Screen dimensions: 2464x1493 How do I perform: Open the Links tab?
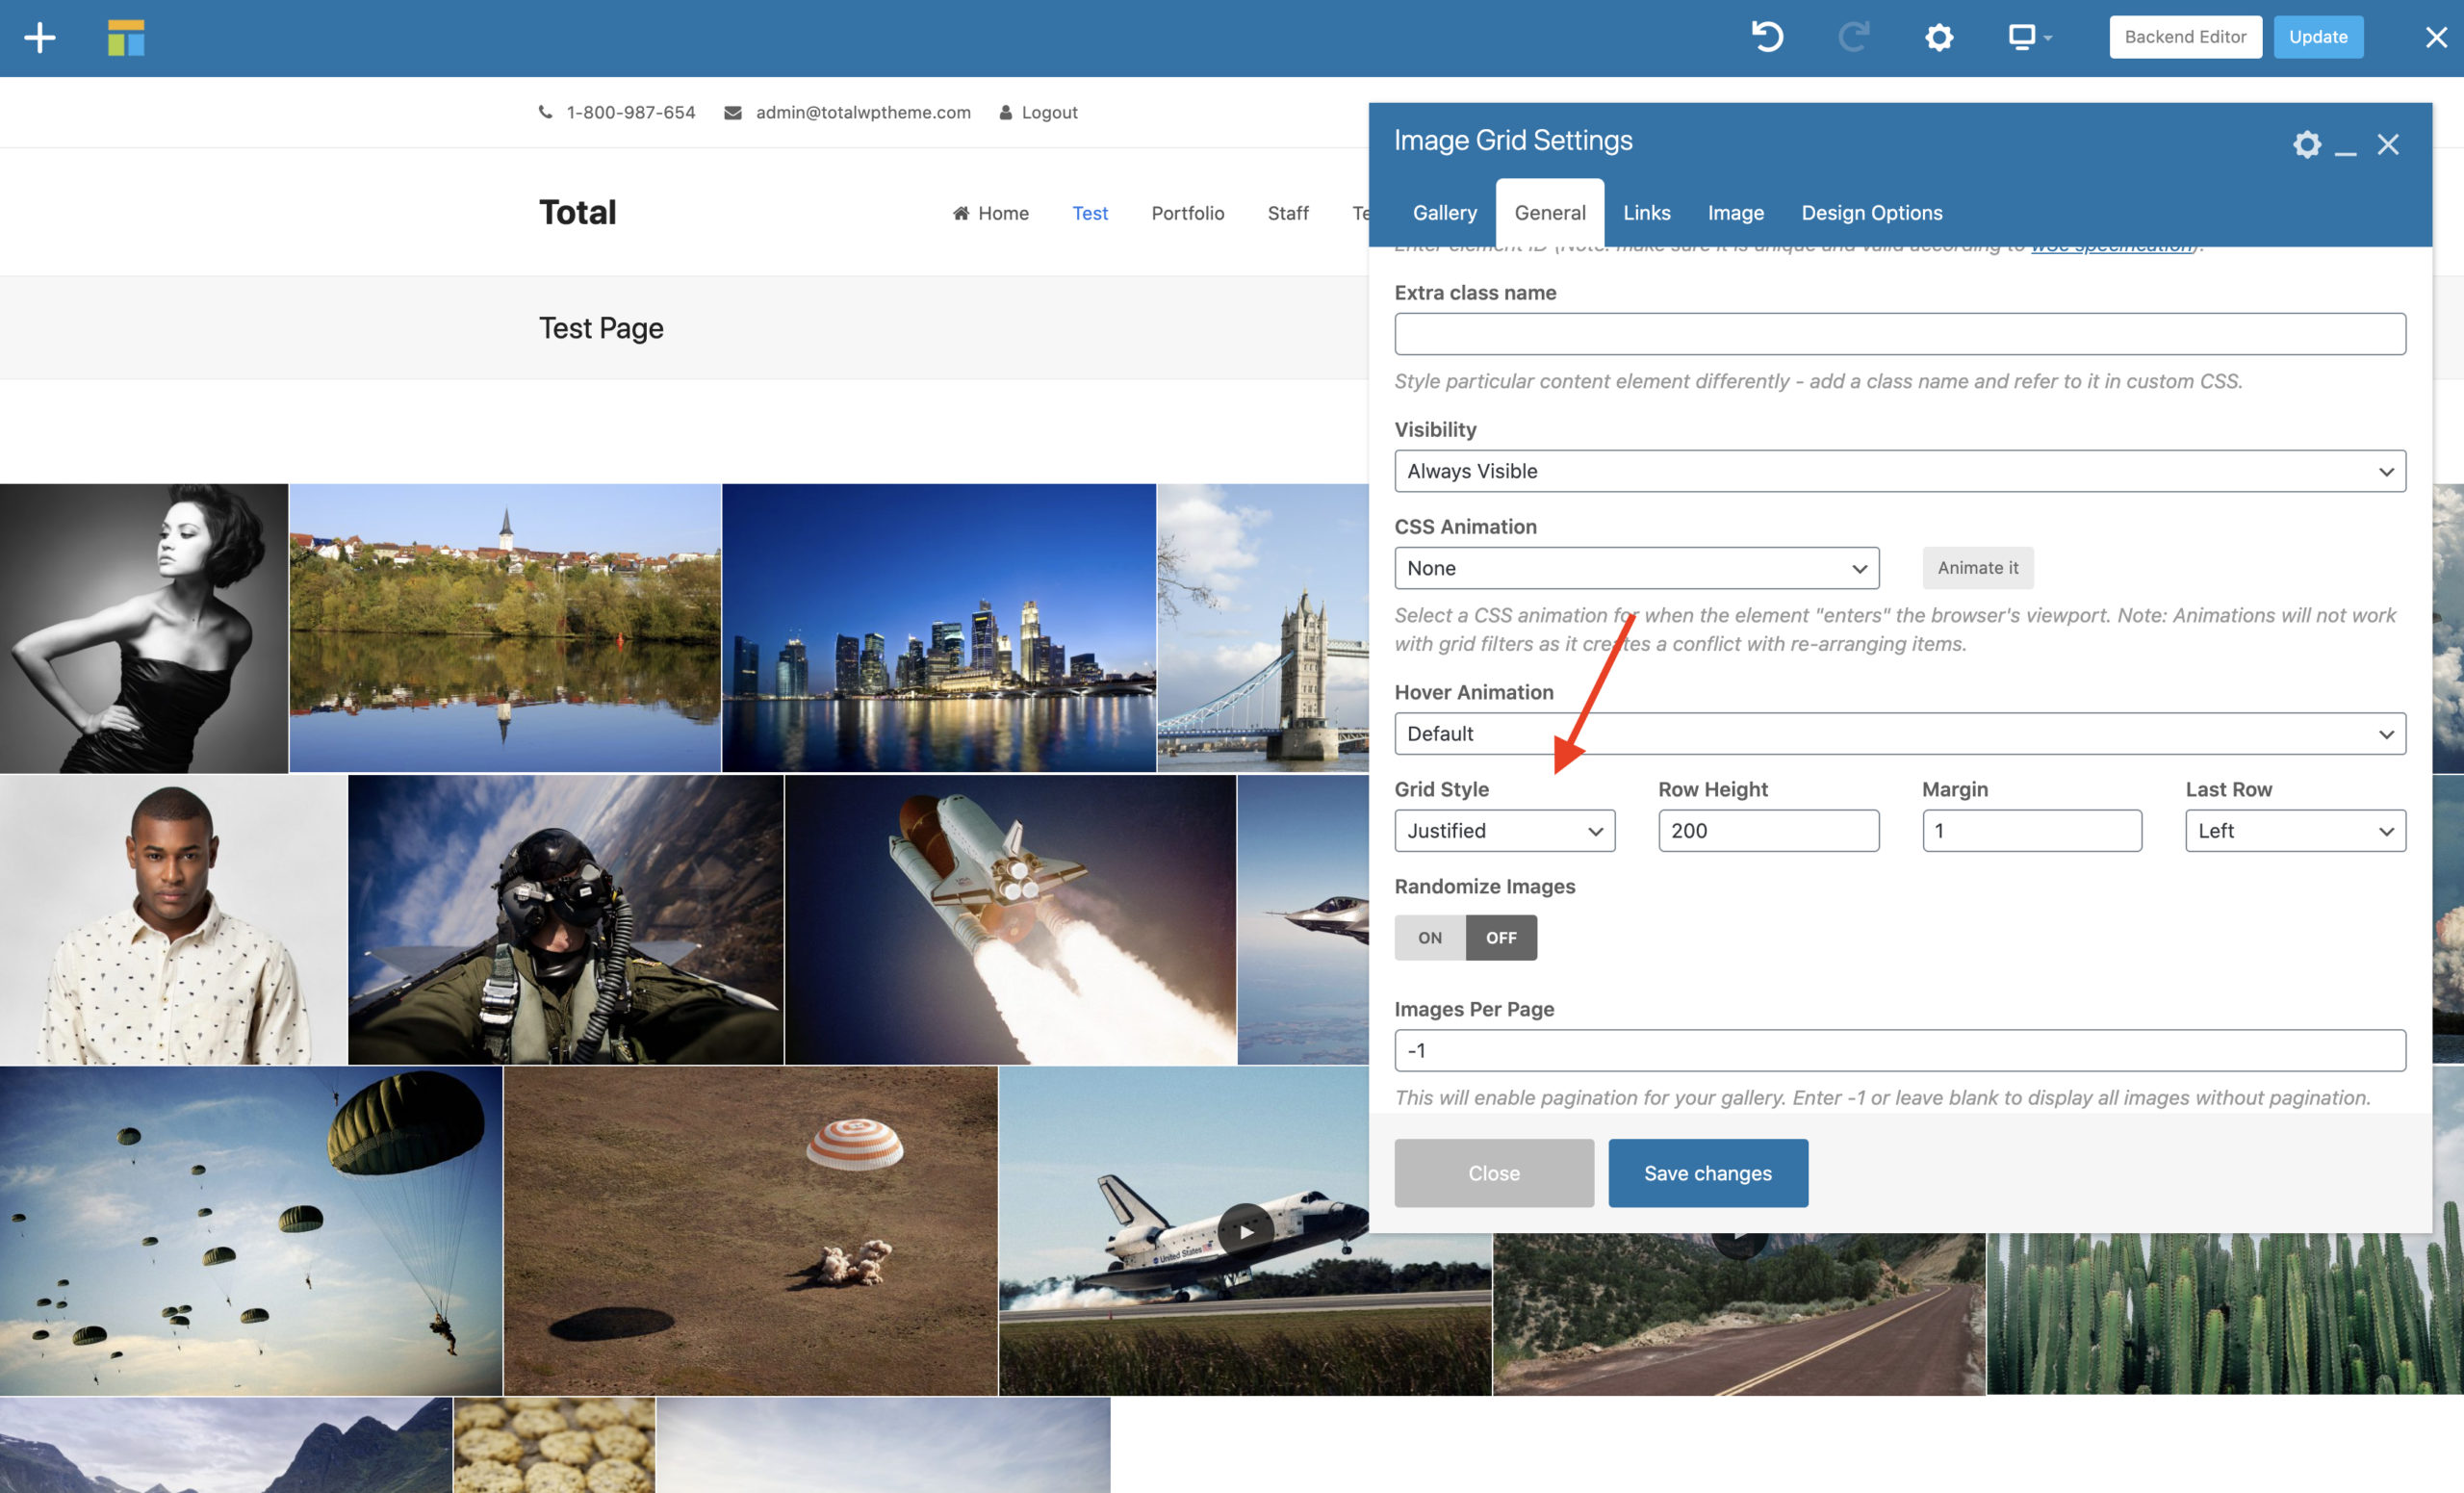(1646, 213)
